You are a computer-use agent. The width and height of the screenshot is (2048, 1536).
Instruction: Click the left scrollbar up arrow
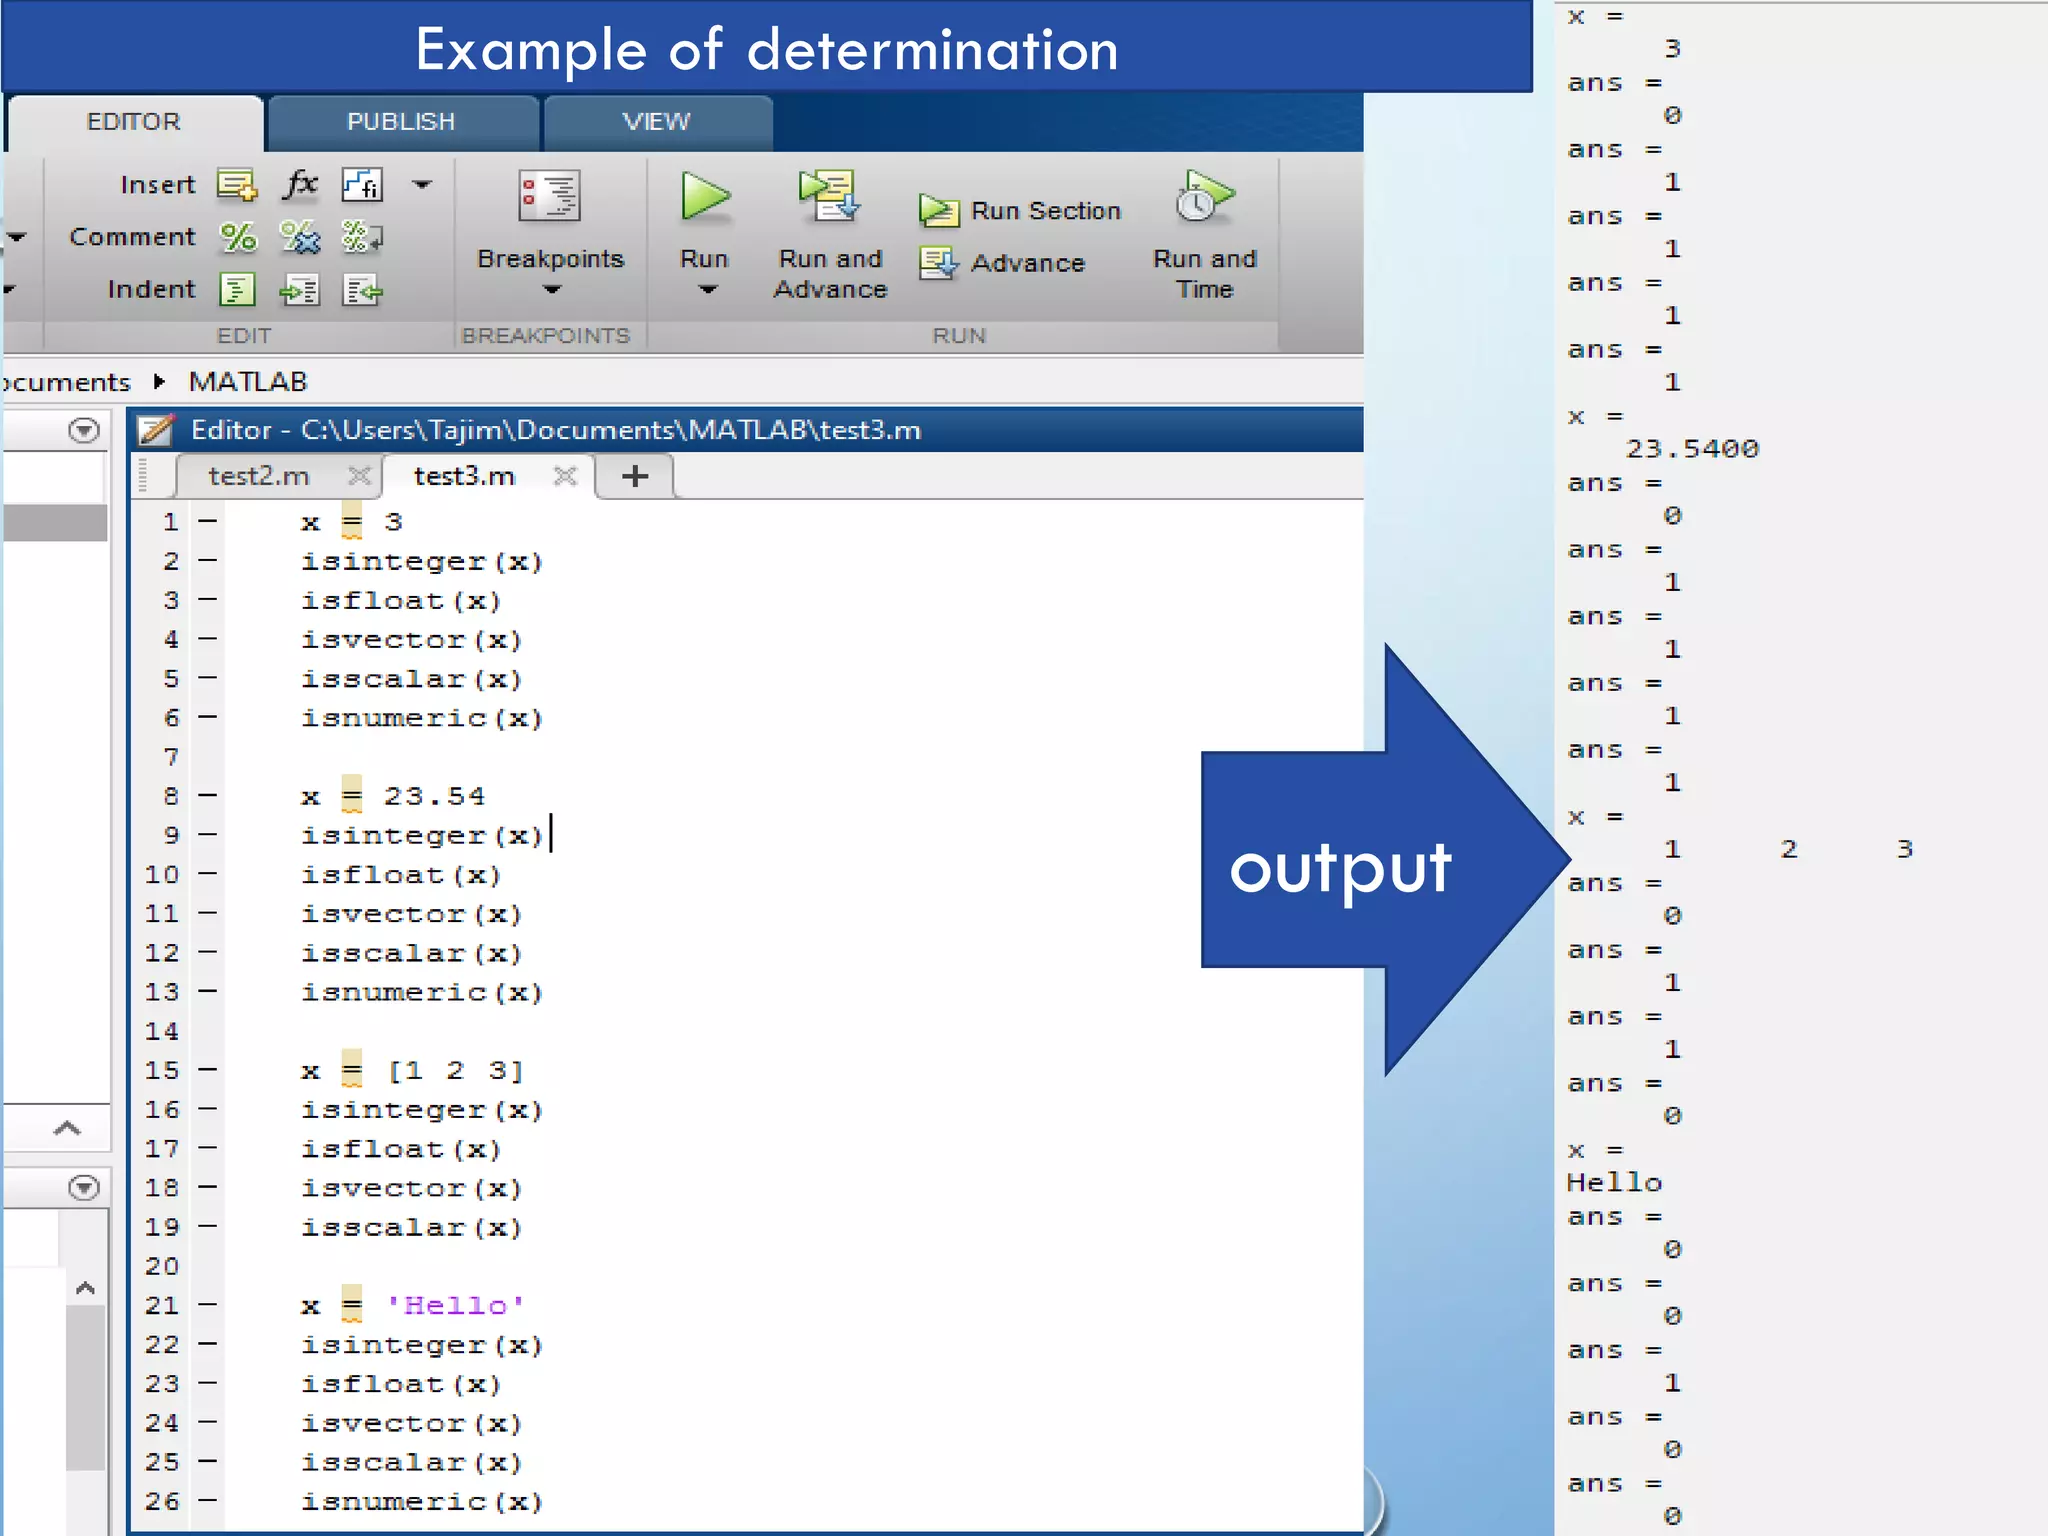(x=86, y=1288)
